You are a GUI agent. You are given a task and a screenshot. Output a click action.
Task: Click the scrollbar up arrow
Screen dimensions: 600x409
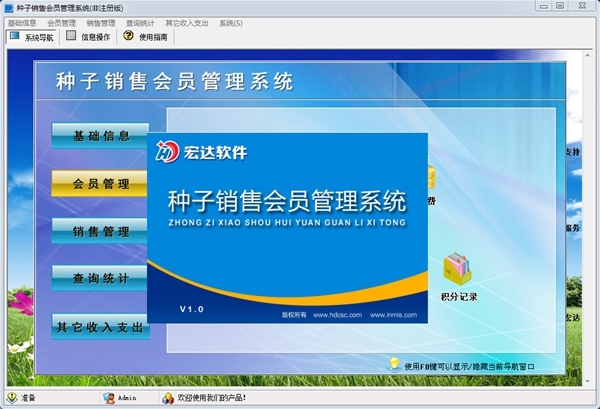[x=587, y=56]
